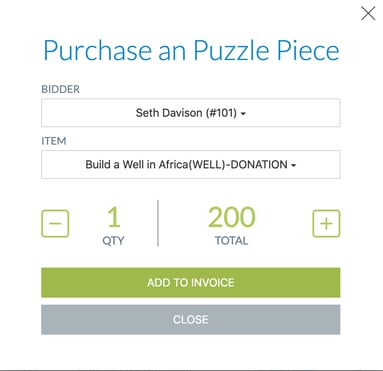
Task: Decrease quantity with the minus button
Action: pos(55,223)
